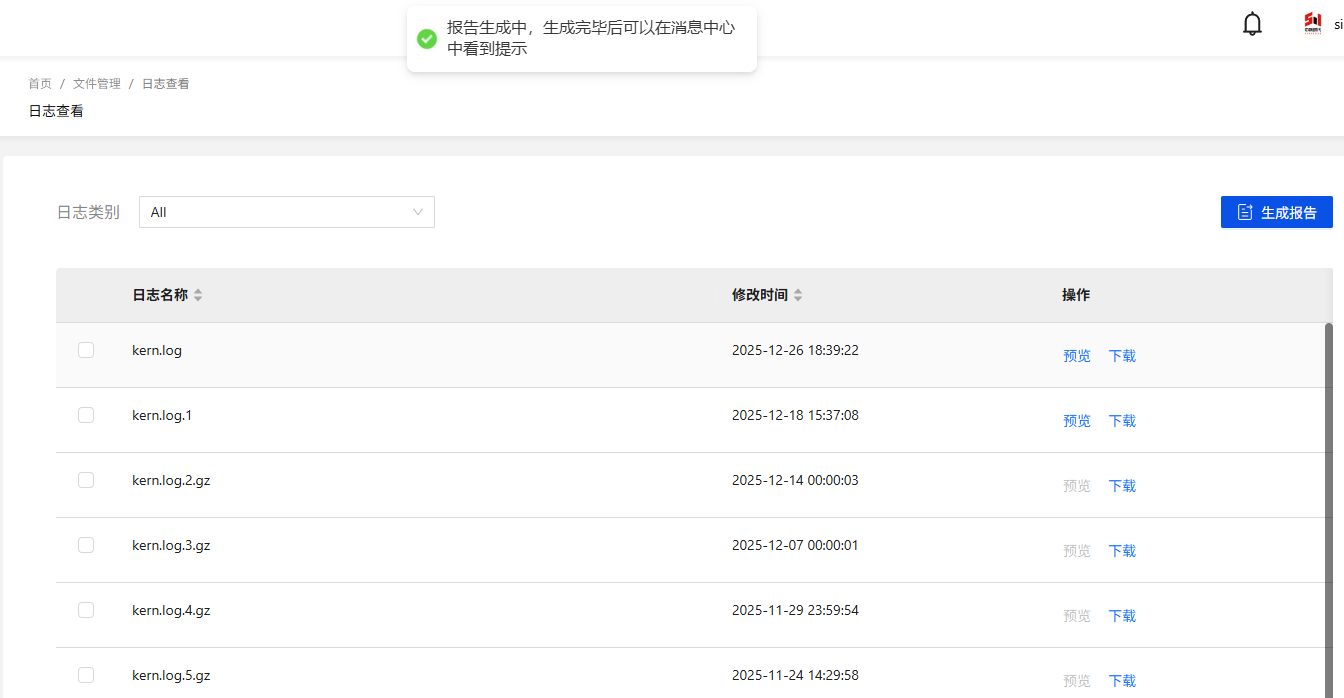Image resolution: width=1344 pixels, height=698 pixels.
Task: Go to 首页 breadcrumb
Action: [x=40, y=84]
